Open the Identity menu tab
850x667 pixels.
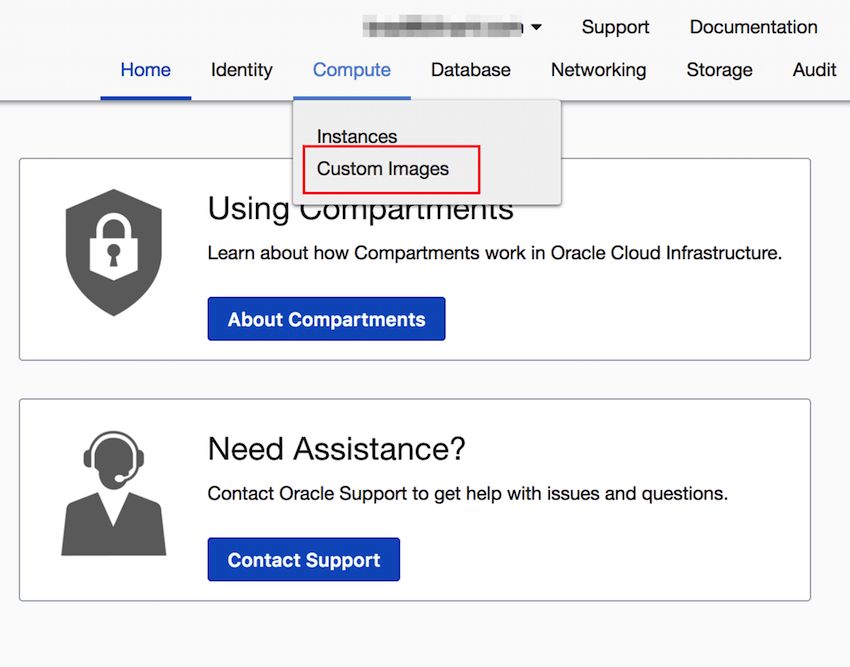pyautogui.click(x=241, y=70)
